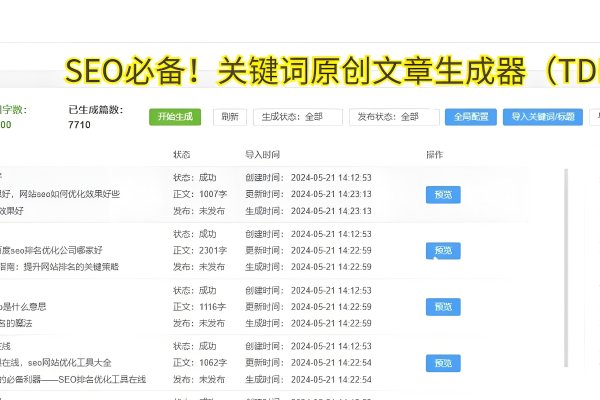600x400 pixels.
Task: Click 导入关键词/标题 import button
Action: [x=543, y=117]
